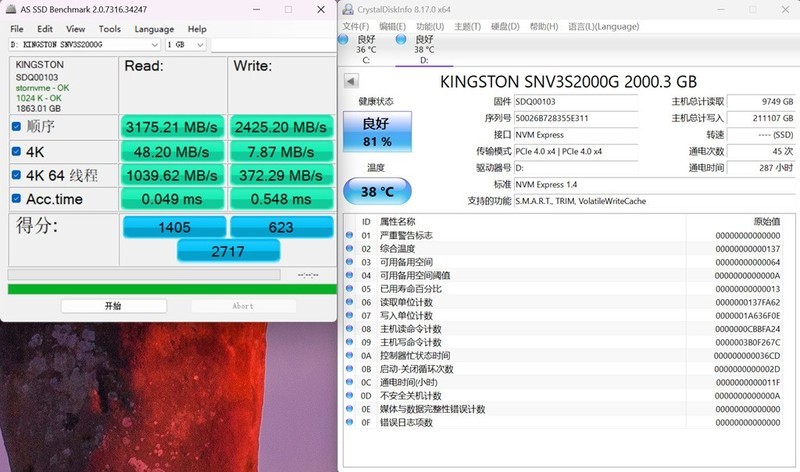Open the Tools menu in AS SSD Benchmark
The image size is (800, 472).
[110, 29]
